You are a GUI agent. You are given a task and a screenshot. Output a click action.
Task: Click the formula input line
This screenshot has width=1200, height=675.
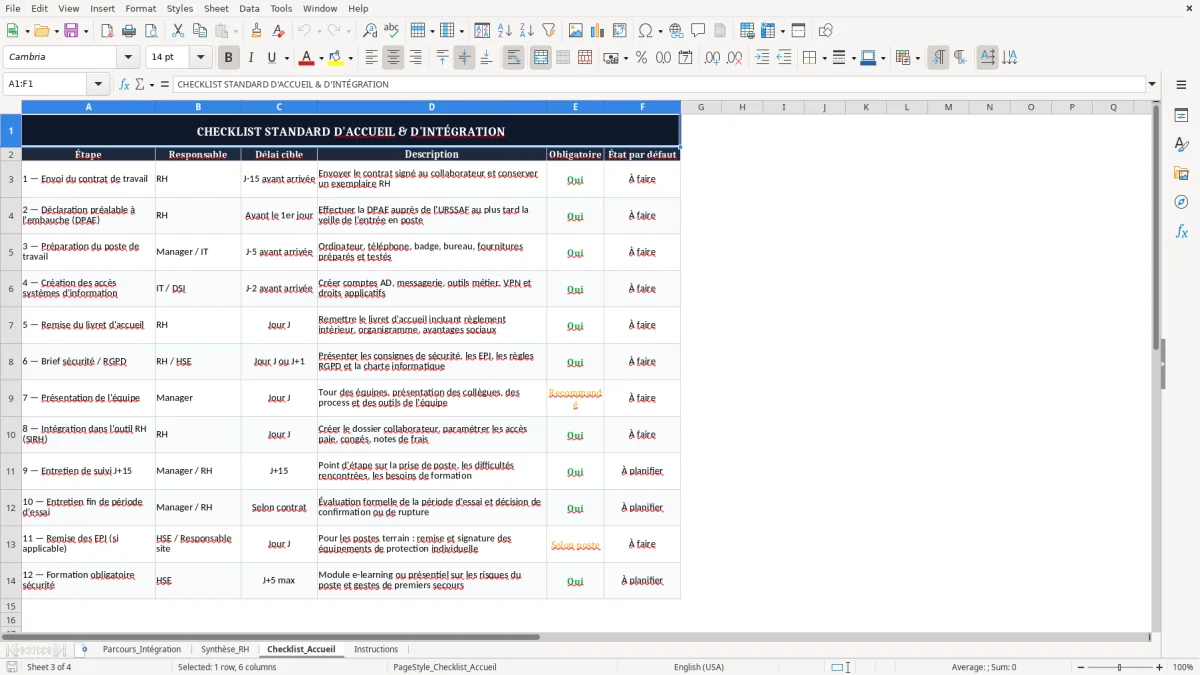[658, 84]
